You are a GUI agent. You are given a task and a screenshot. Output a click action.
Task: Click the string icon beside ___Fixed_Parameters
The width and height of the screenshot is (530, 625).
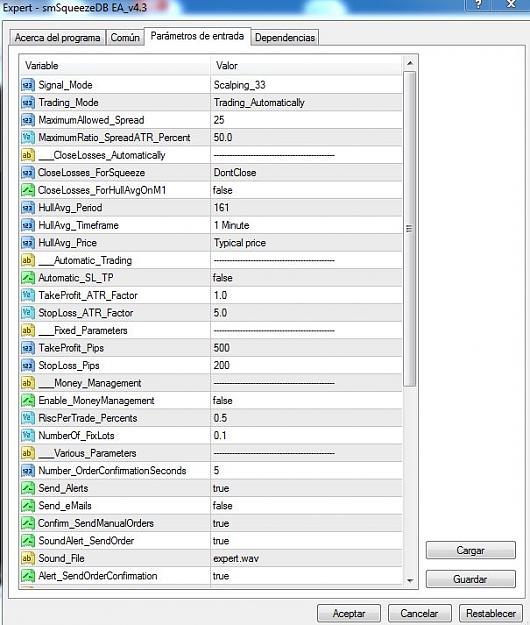28,330
